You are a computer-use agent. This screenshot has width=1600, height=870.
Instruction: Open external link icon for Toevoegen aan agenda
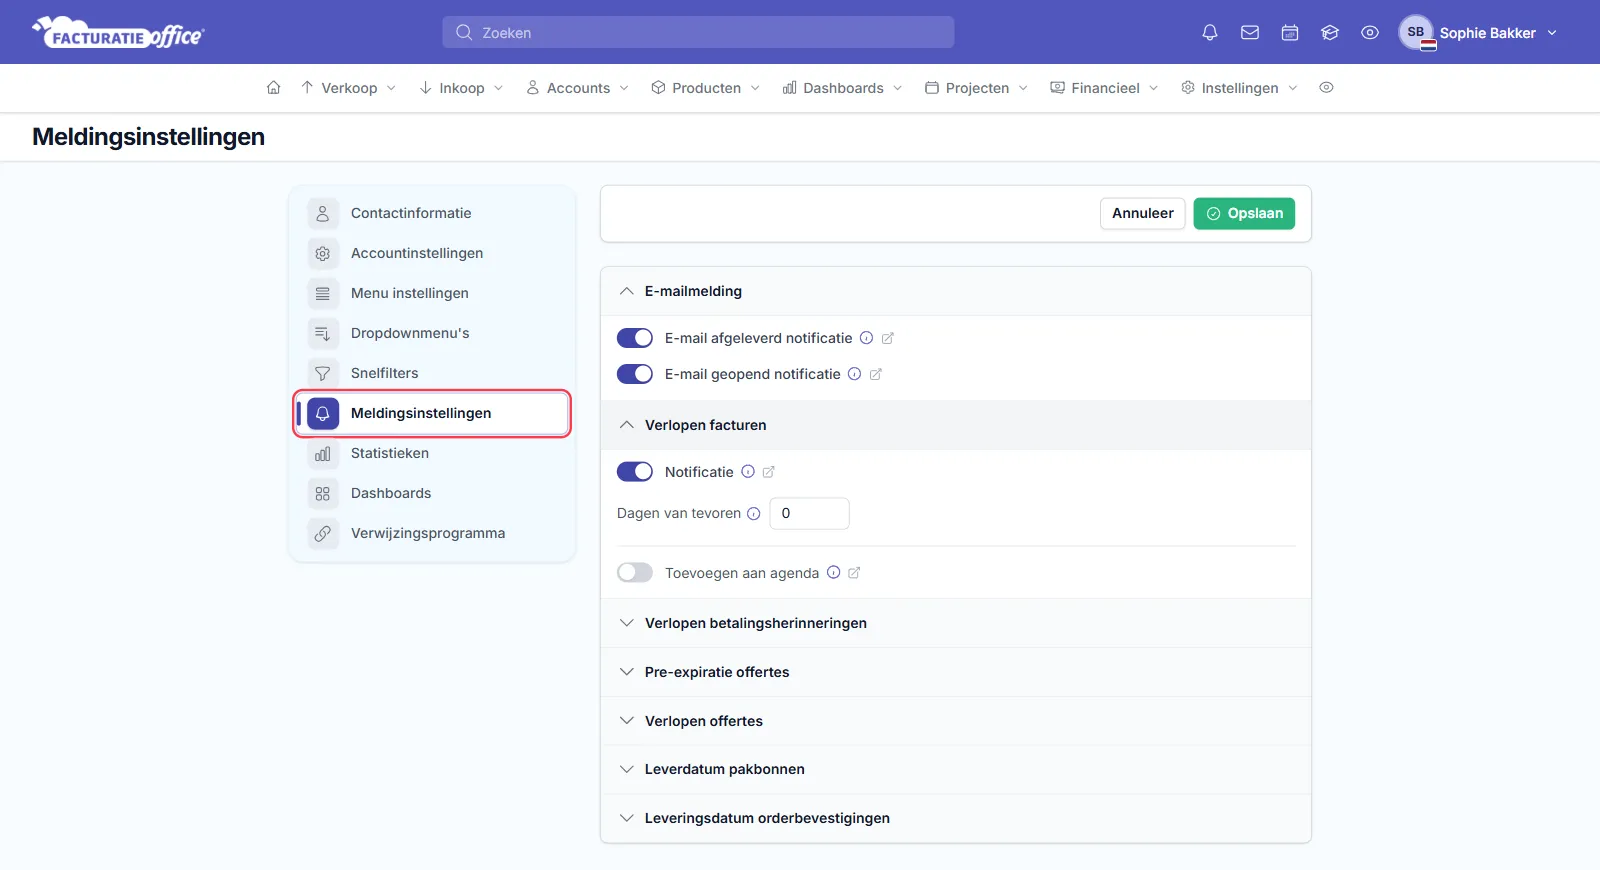(x=854, y=573)
